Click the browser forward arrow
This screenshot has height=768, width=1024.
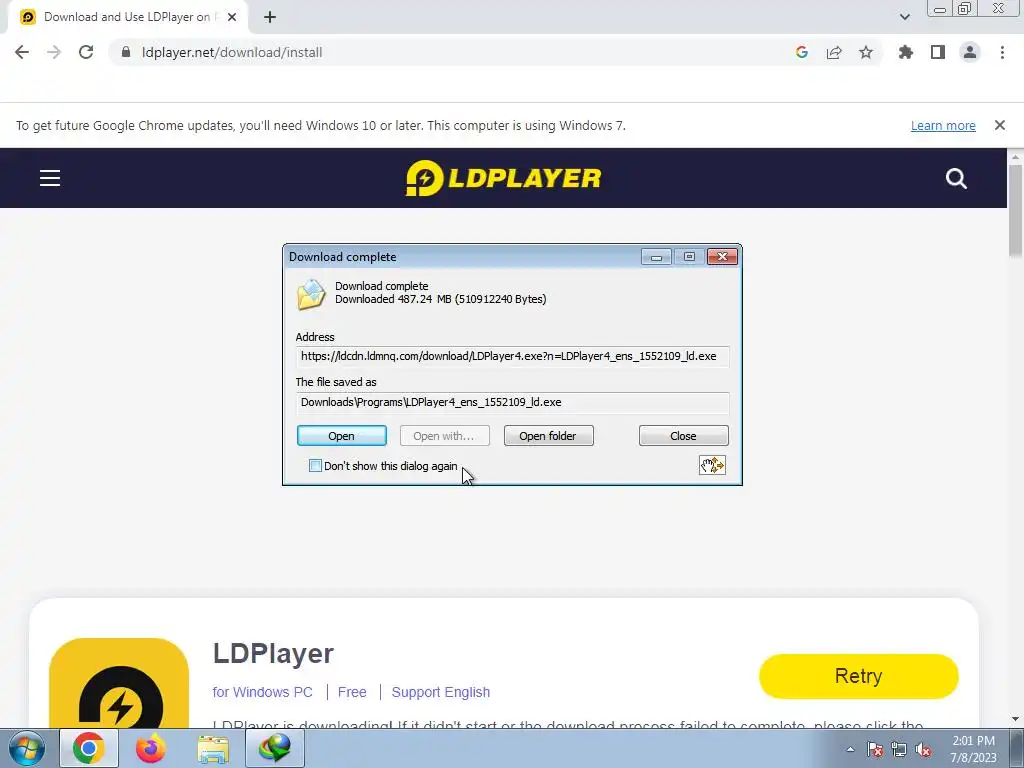pyautogui.click(x=54, y=52)
